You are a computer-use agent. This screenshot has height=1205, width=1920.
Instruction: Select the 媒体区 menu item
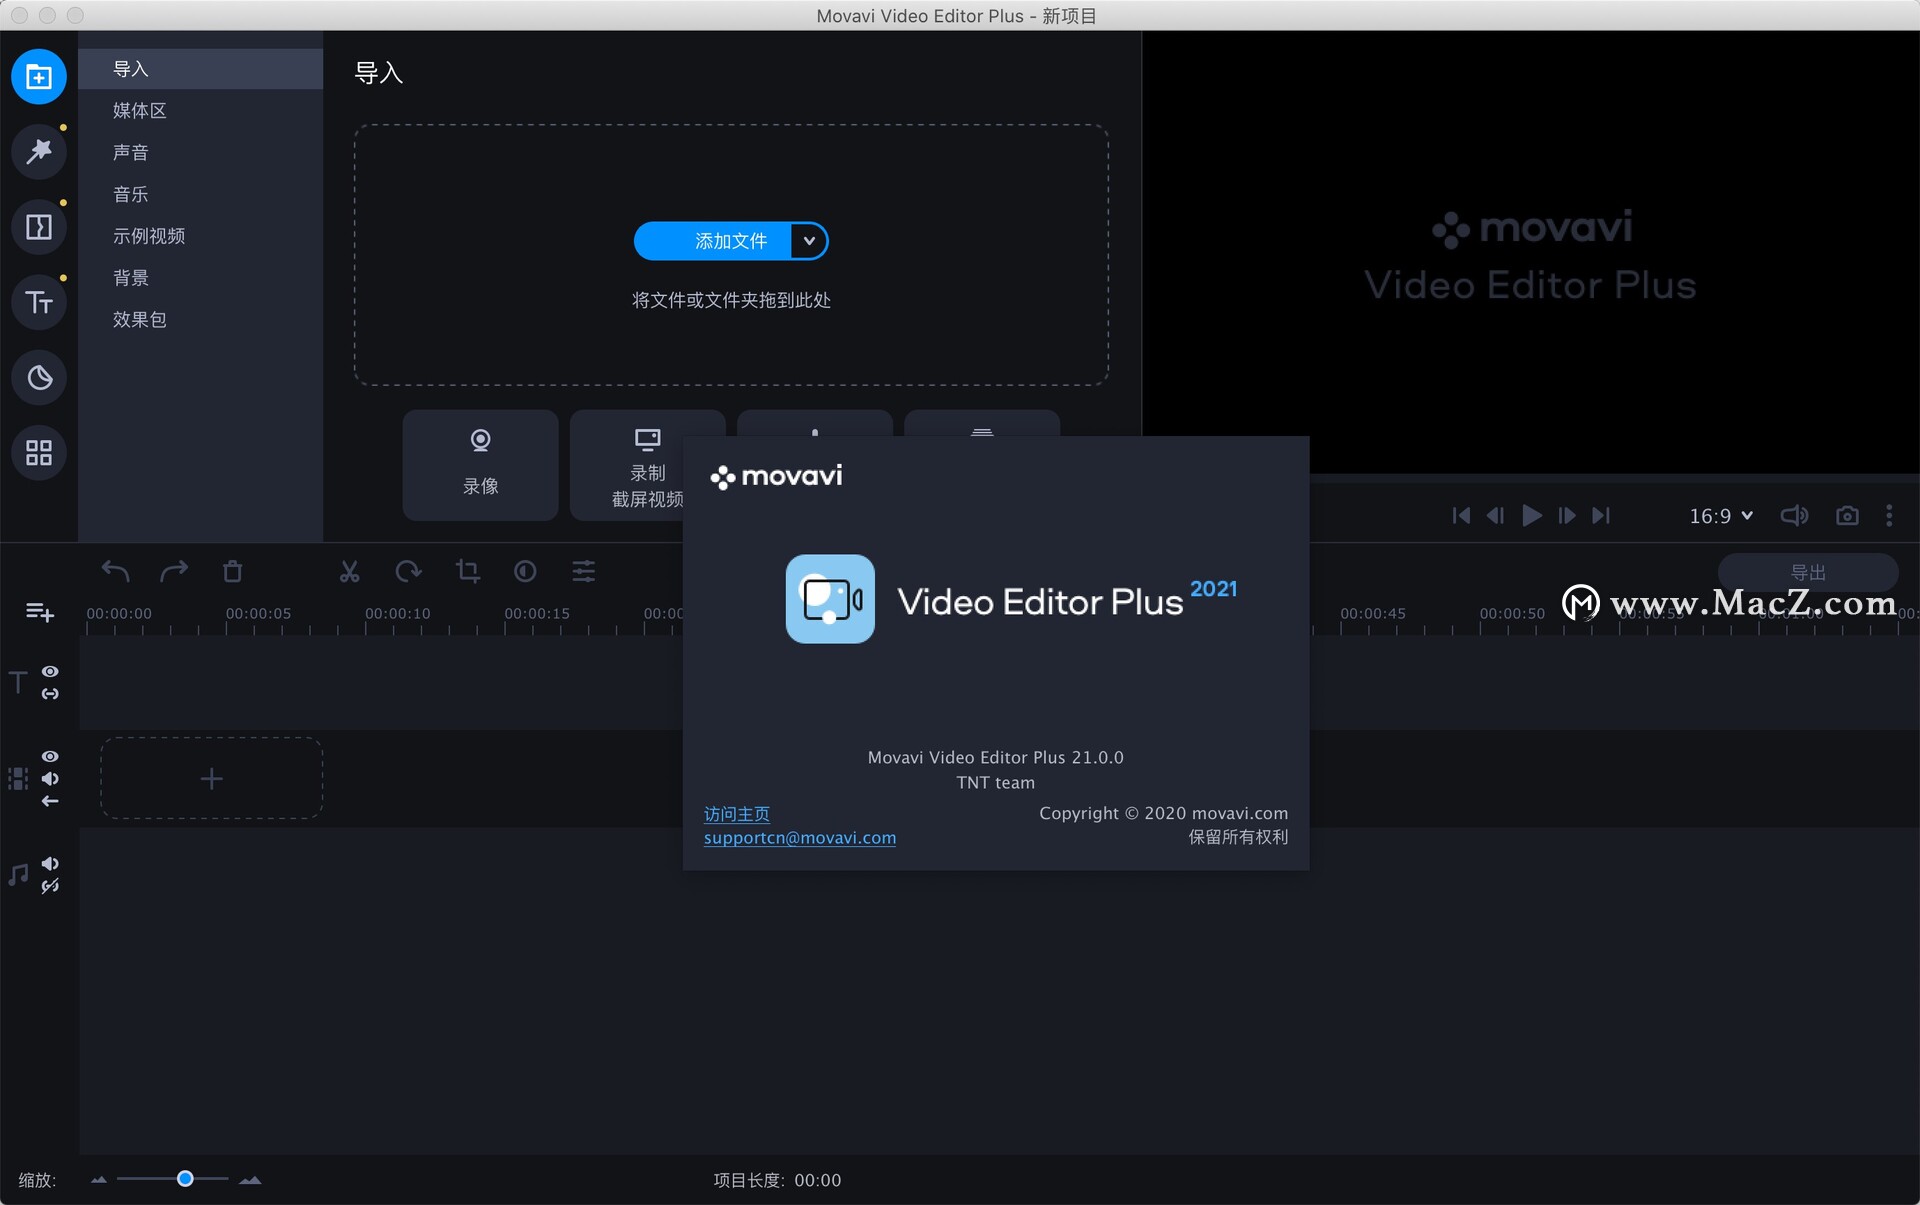[201, 110]
